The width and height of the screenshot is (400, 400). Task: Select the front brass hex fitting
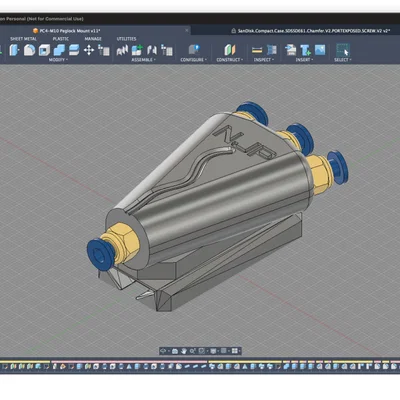[x=122, y=243]
